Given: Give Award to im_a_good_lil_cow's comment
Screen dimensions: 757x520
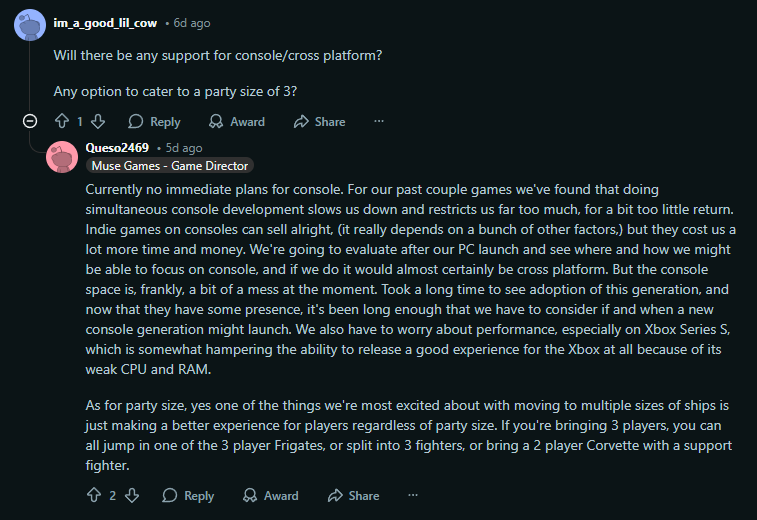Looking at the screenshot, I should pos(237,122).
